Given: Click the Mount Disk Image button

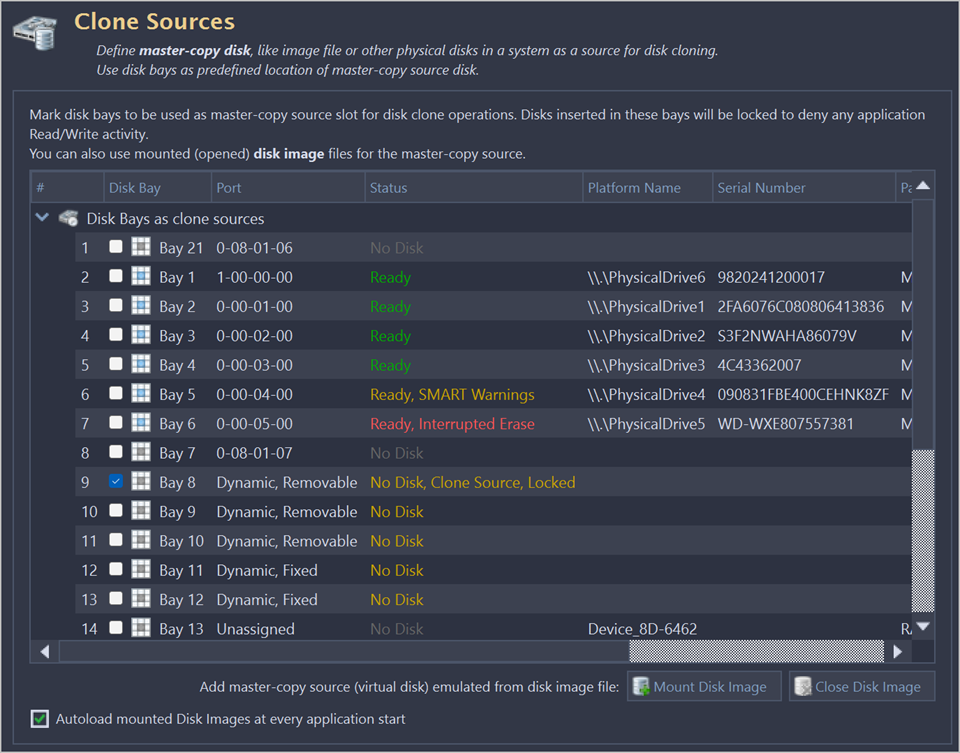Looking at the screenshot, I should point(704,687).
